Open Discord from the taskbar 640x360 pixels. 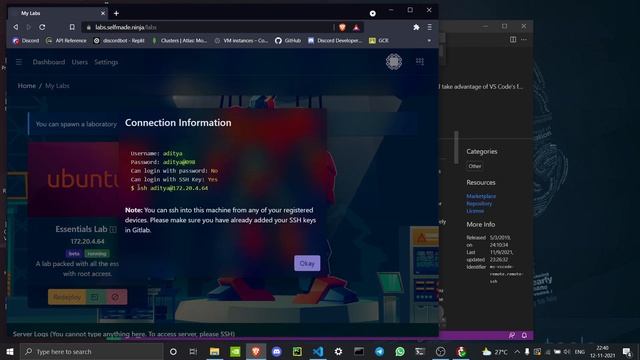(x=276, y=351)
